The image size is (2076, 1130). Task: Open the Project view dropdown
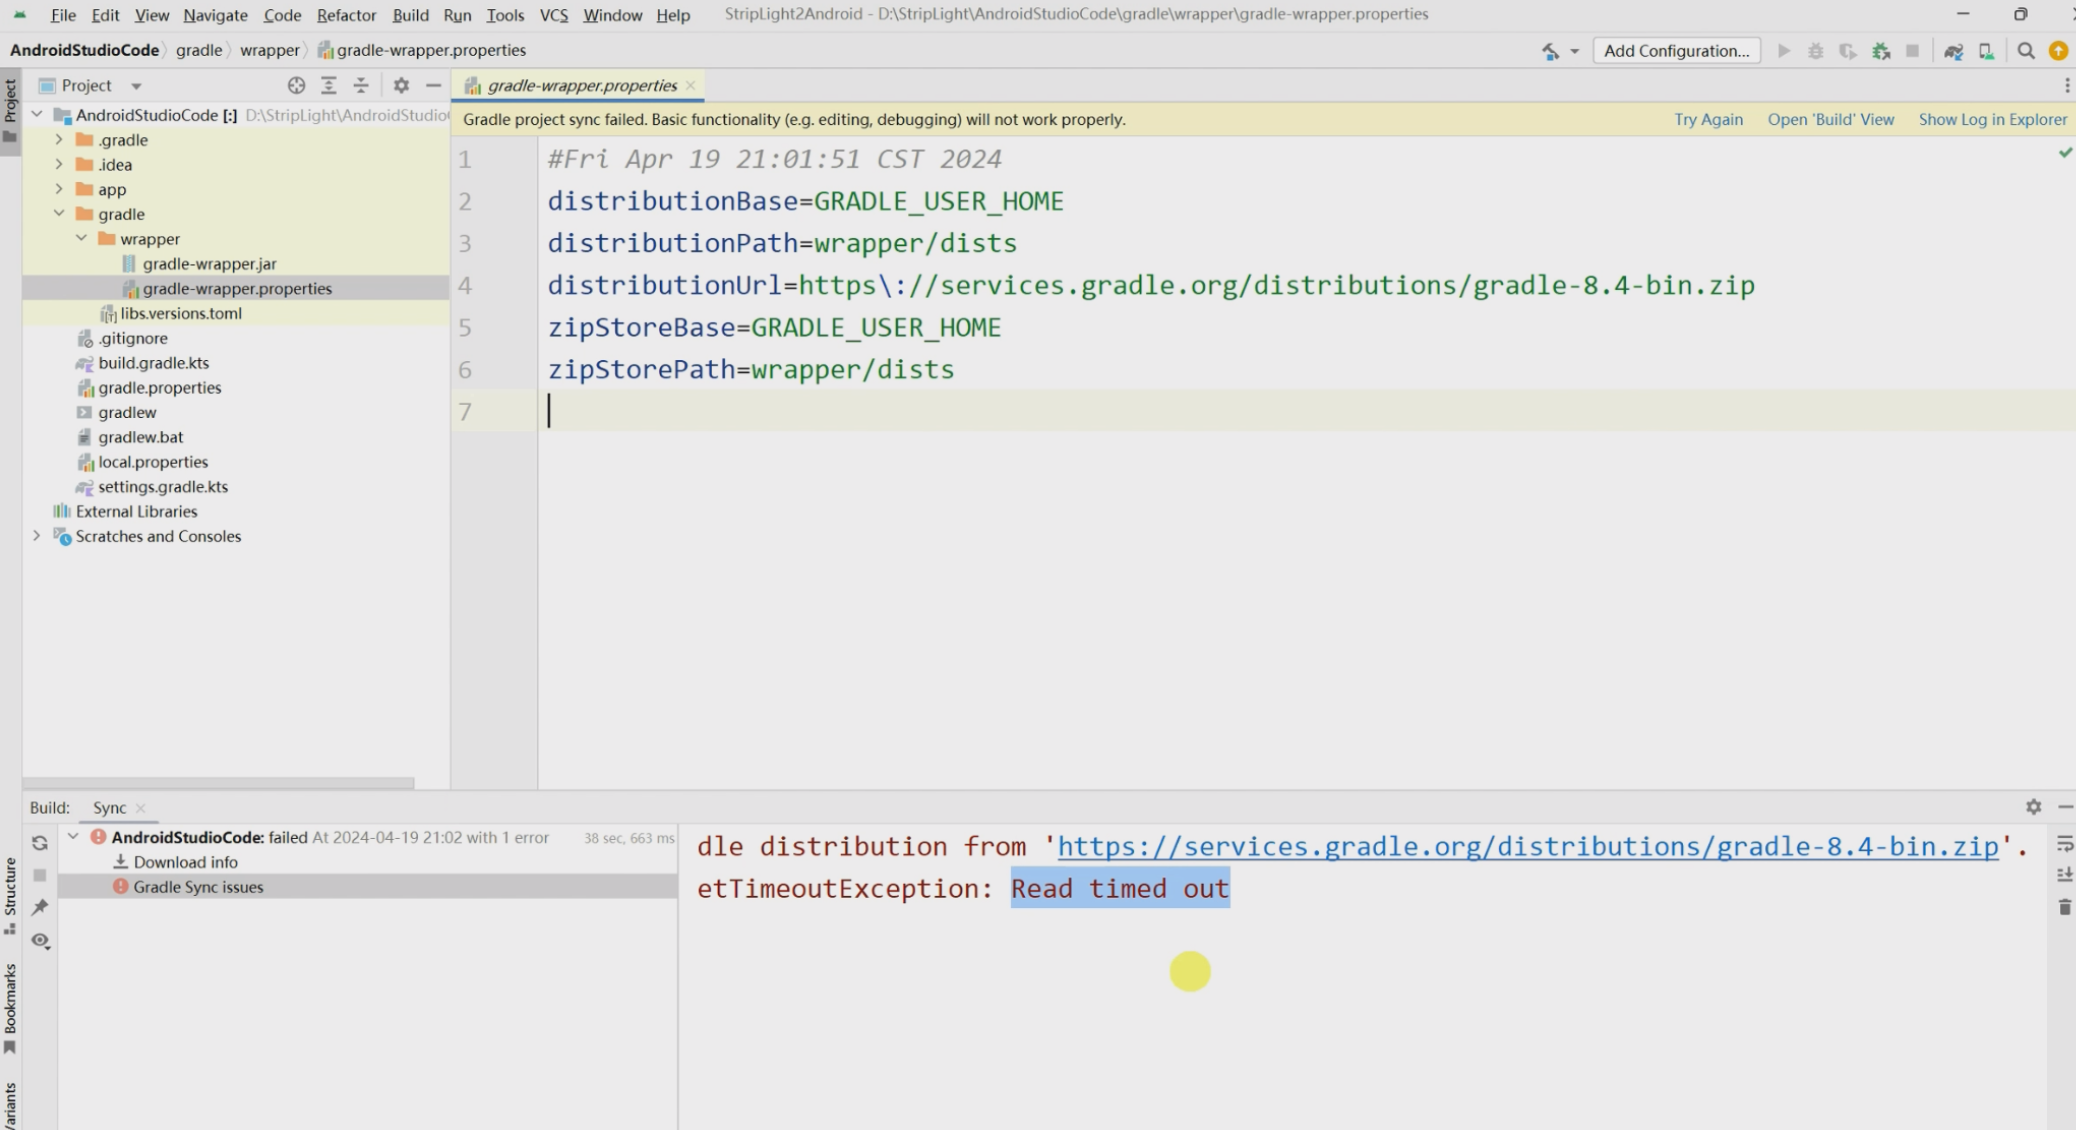pos(136,86)
